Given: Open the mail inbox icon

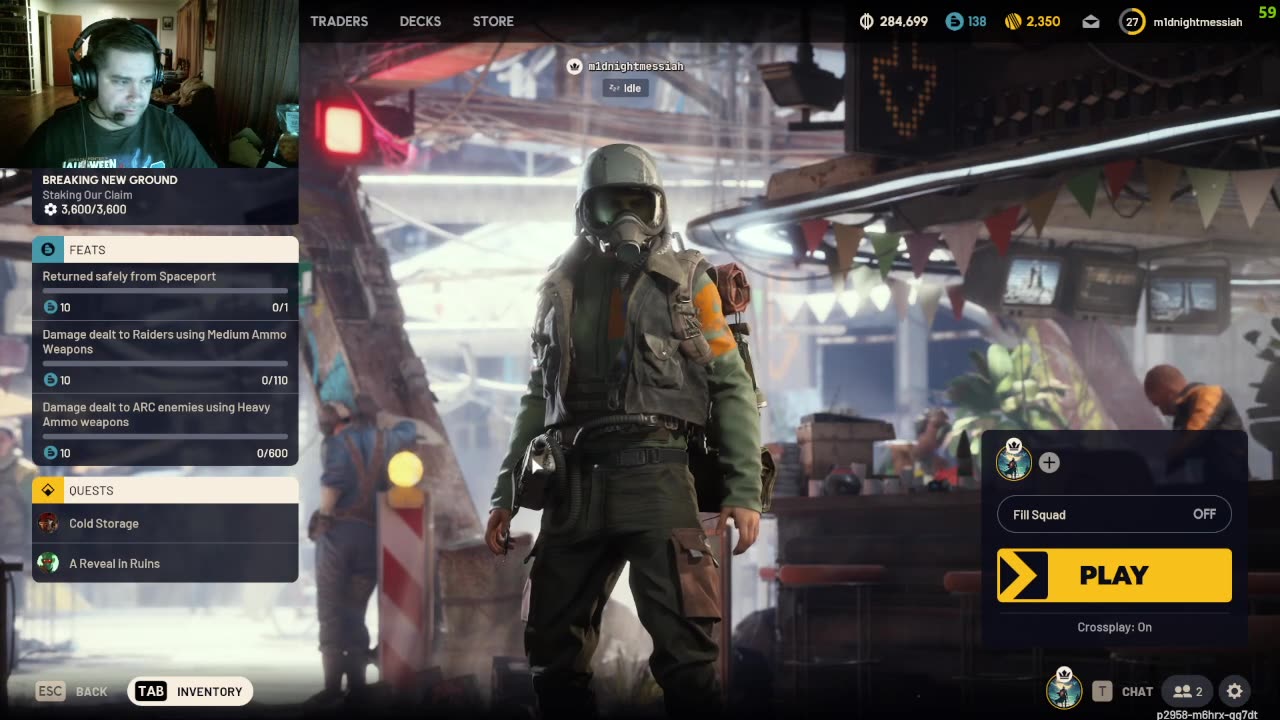Looking at the screenshot, I should 1091,21.
